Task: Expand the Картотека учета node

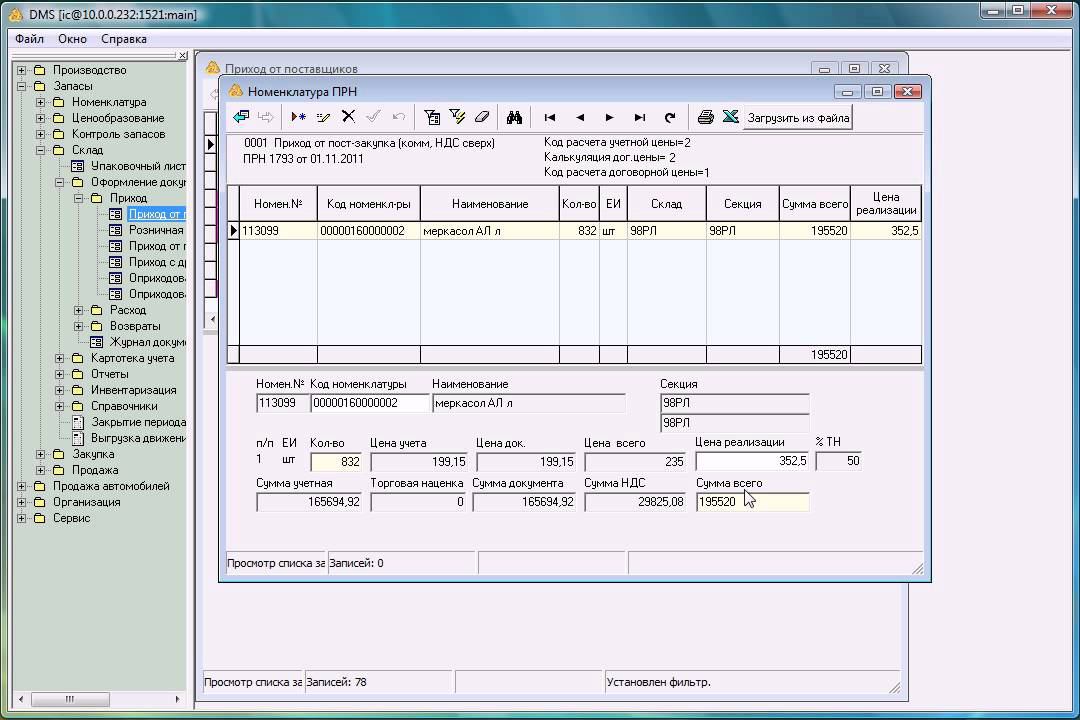Action: 60,358
